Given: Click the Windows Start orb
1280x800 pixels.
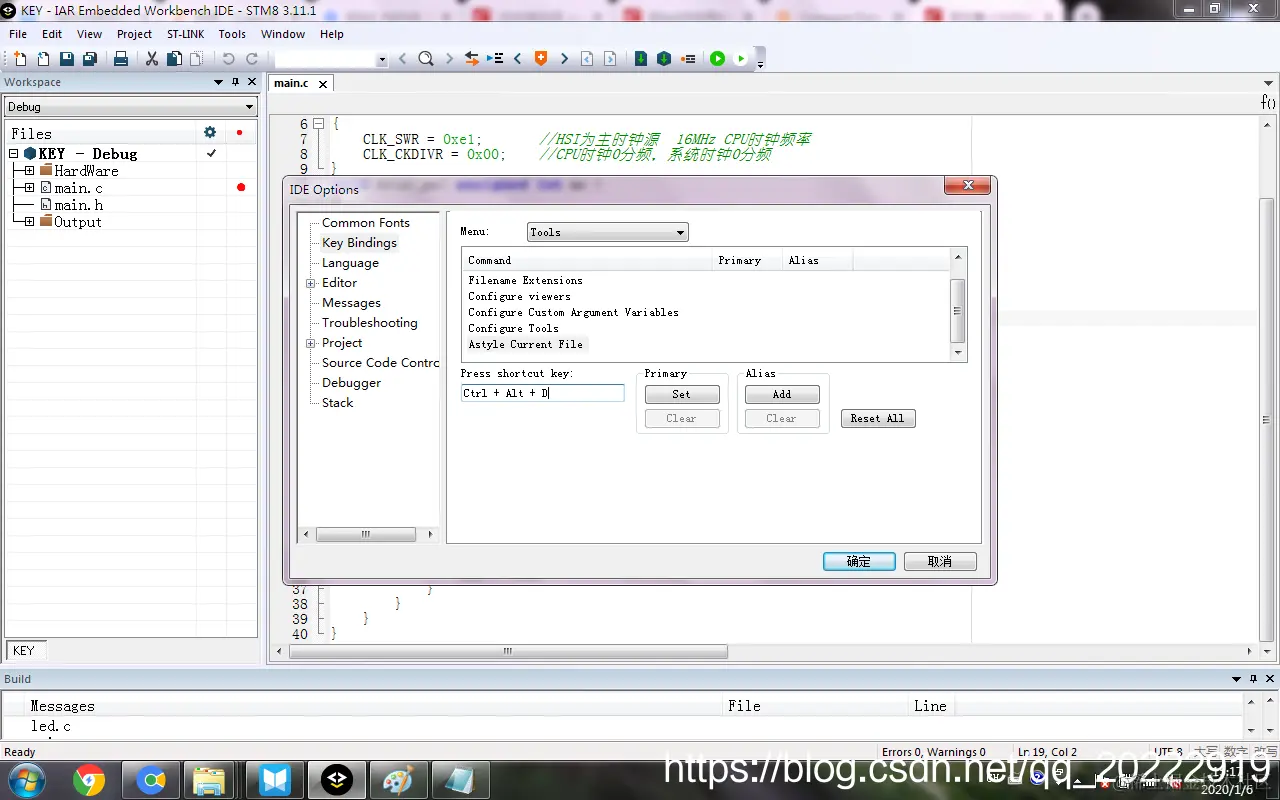Looking at the screenshot, I should pos(25,780).
